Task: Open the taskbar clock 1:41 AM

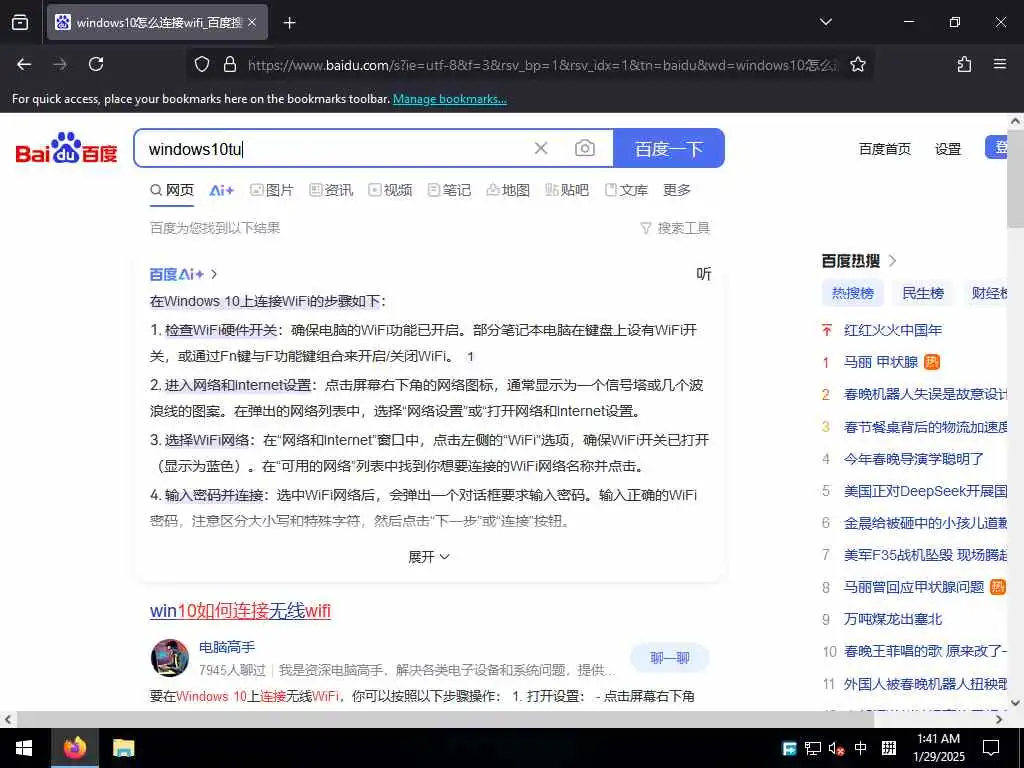Action: pyautogui.click(x=938, y=748)
